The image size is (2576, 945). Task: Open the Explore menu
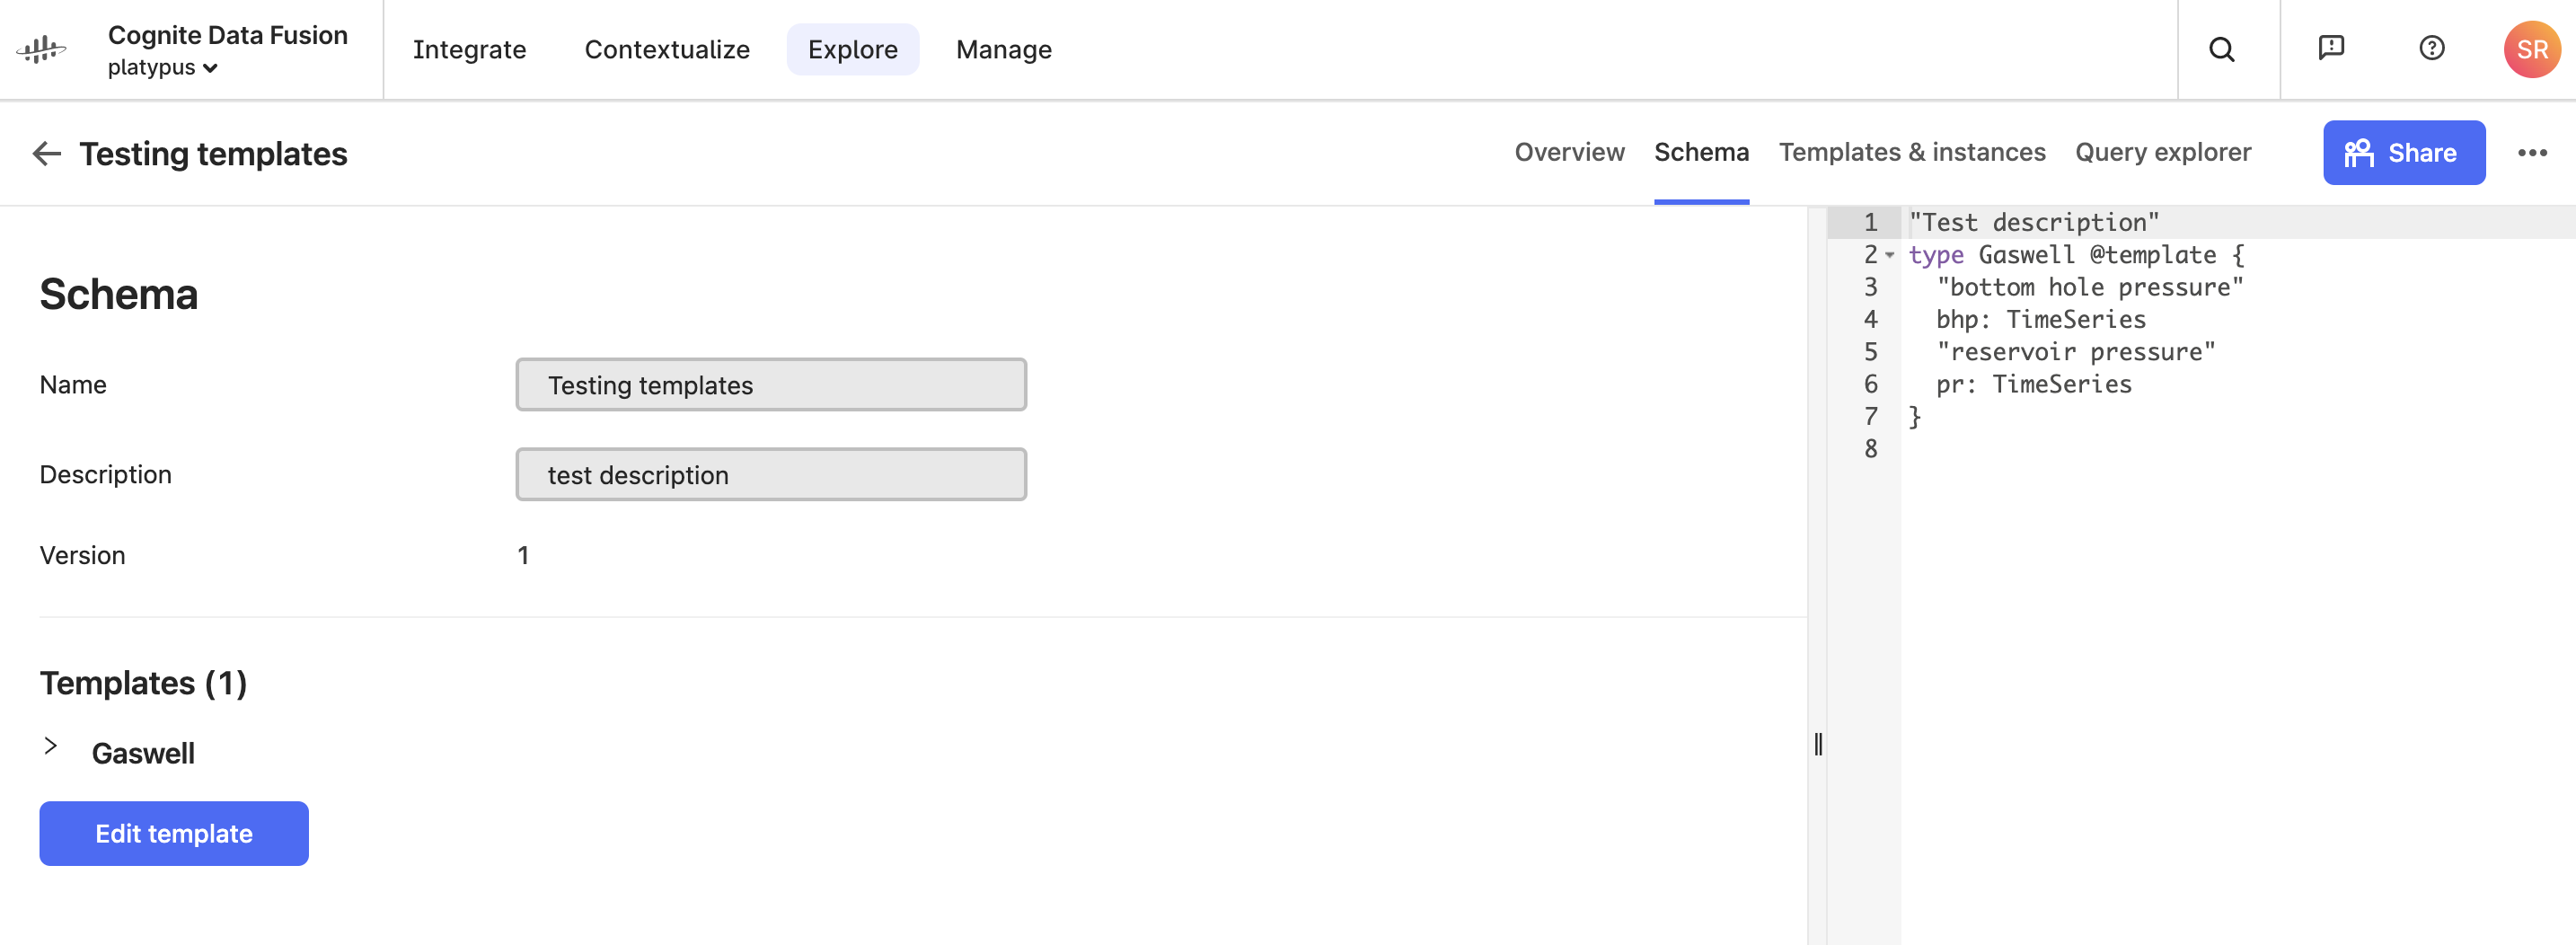[852, 49]
